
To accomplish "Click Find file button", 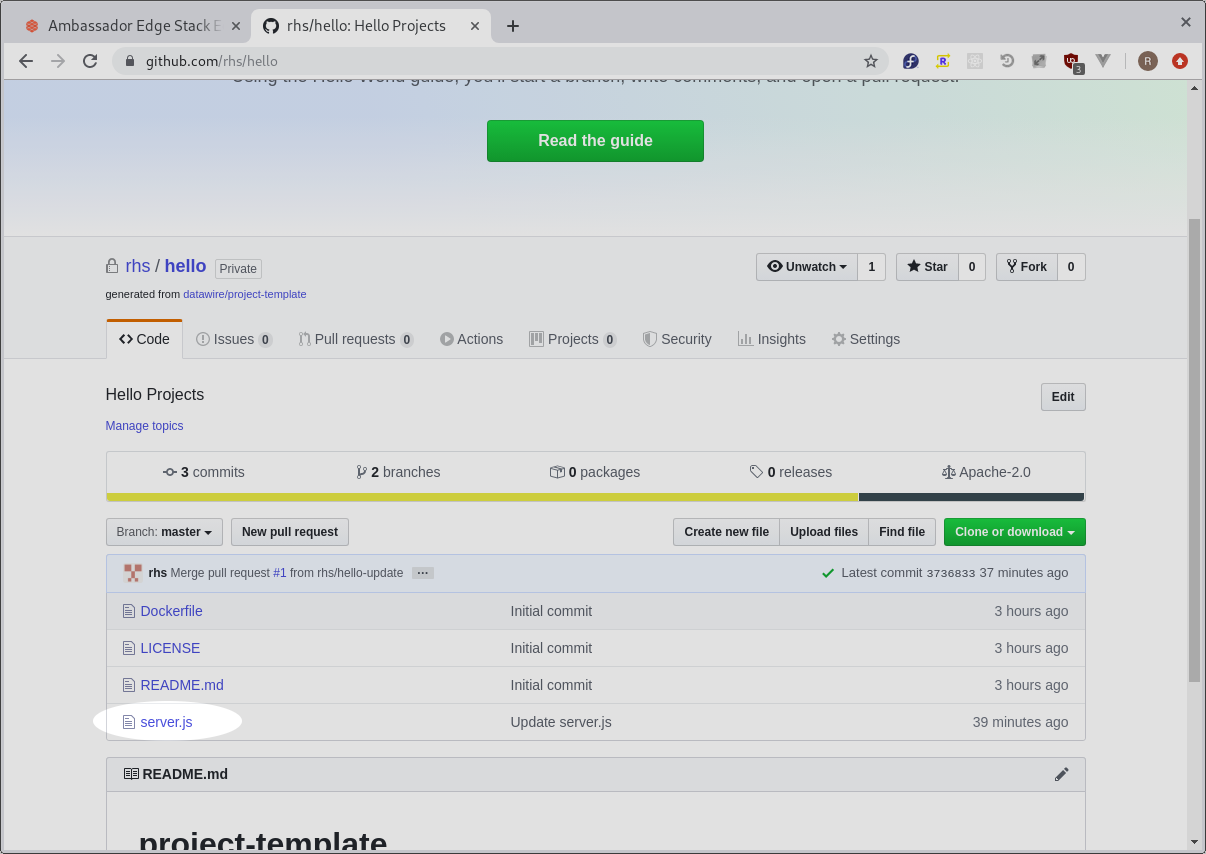I will [902, 532].
